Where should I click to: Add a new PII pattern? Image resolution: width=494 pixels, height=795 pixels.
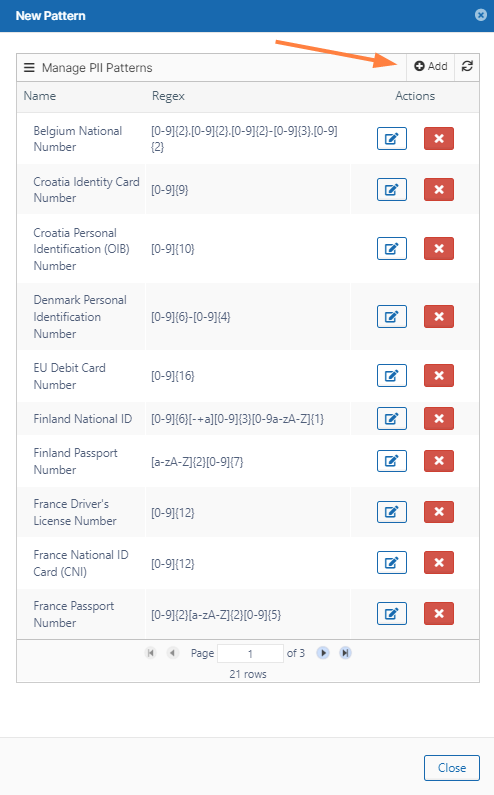(431, 66)
